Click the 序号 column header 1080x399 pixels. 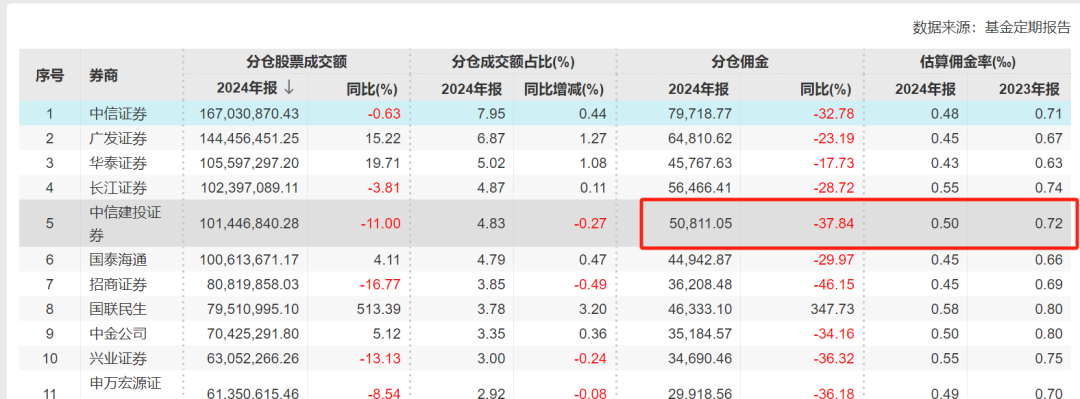coord(50,75)
